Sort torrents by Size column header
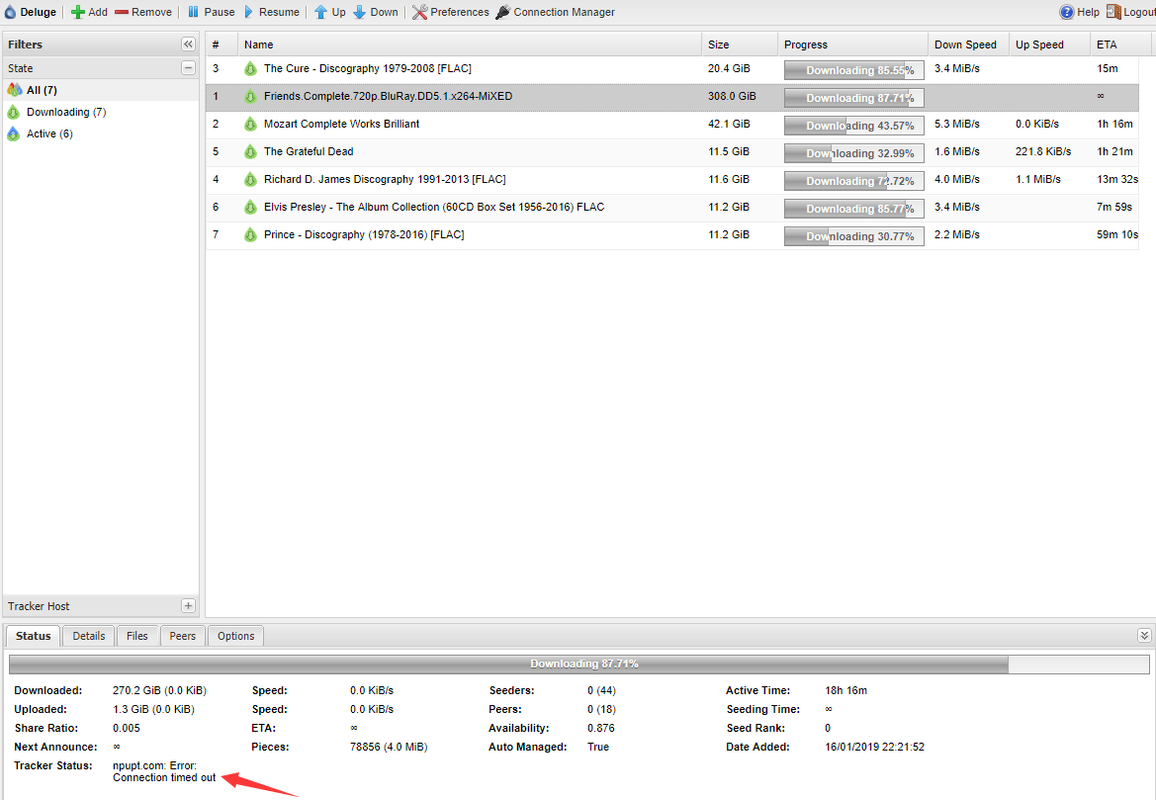Viewport: 1156px width, 800px height. pyautogui.click(x=739, y=44)
